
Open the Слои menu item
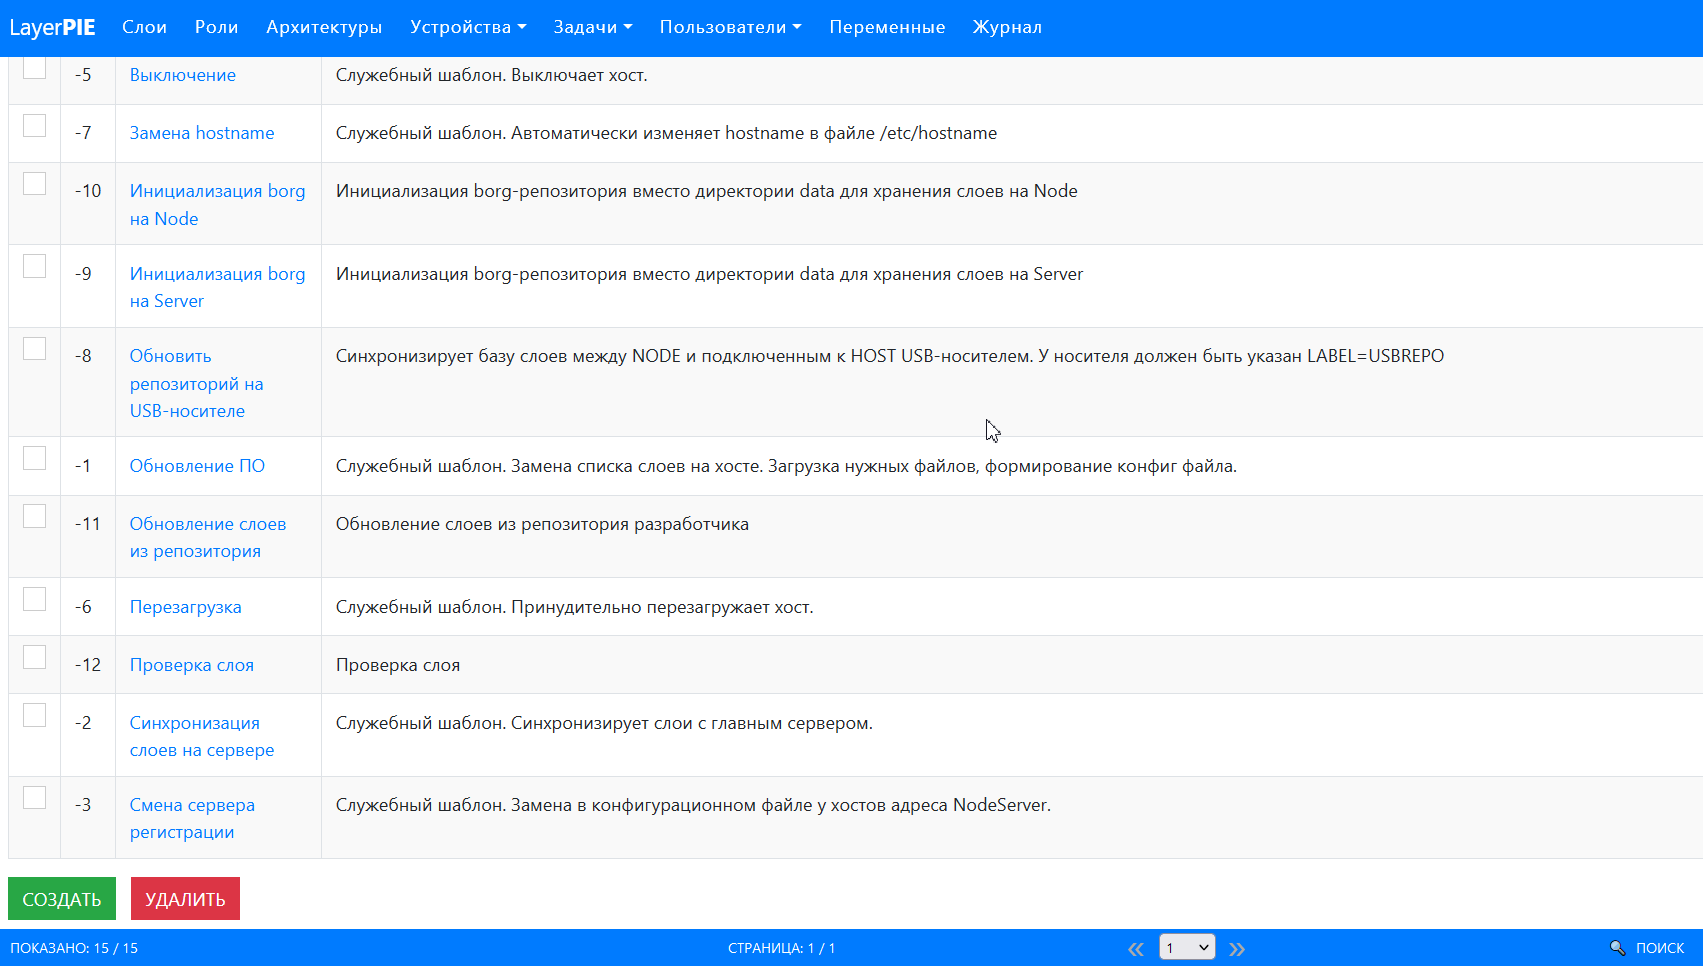[144, 27]
